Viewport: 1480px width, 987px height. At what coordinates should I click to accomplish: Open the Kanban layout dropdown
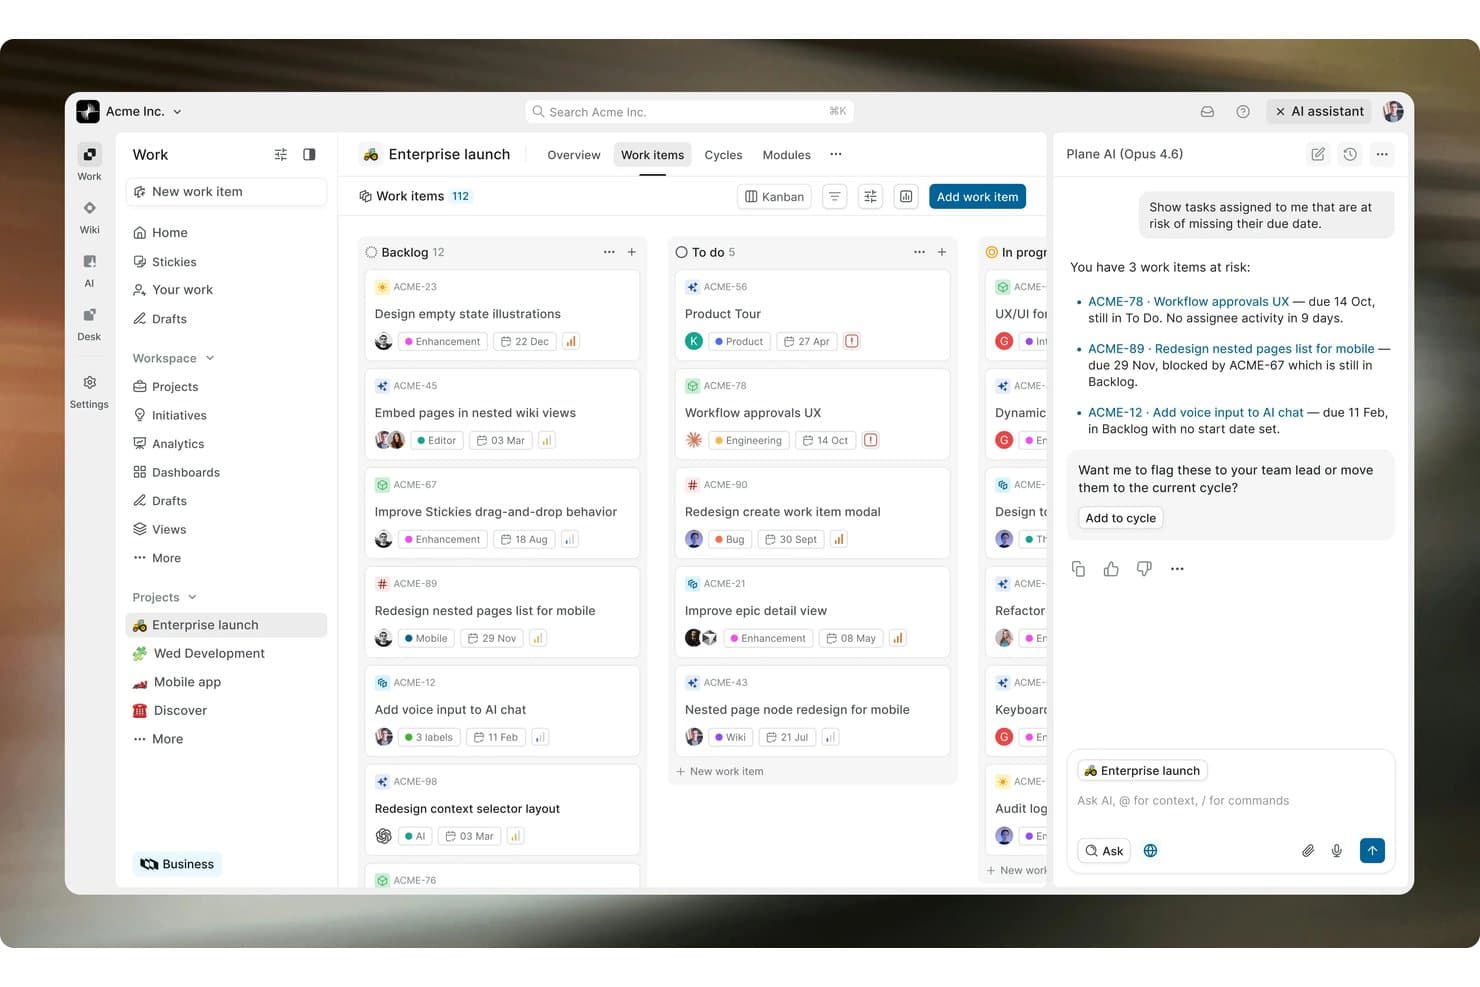coord(775,197)
